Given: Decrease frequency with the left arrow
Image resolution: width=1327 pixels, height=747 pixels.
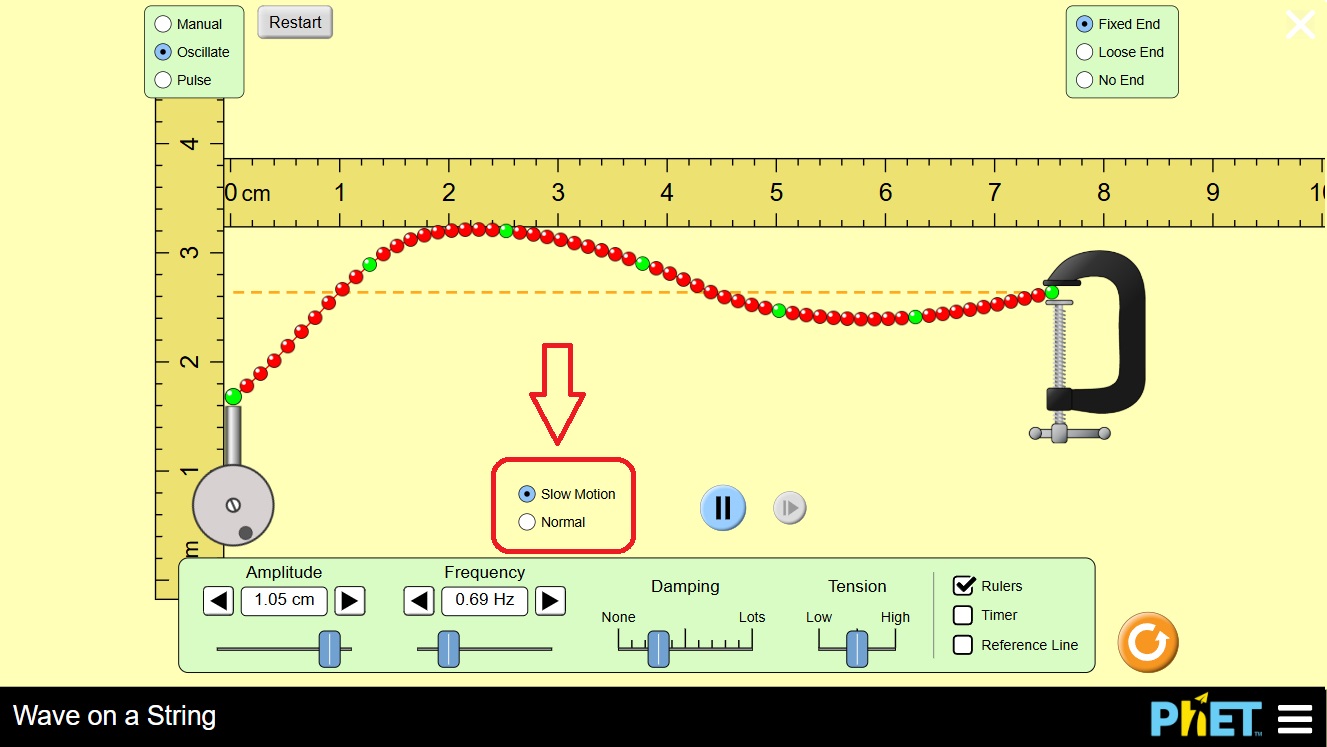Looking at the screenshot, I should (419, 601).
